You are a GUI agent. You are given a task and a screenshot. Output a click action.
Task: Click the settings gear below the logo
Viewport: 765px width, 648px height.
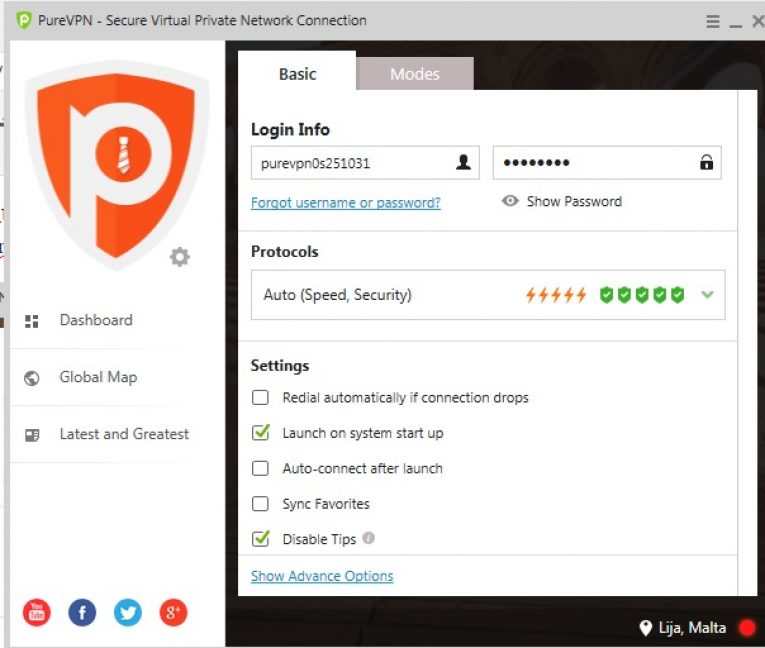(180, 257)
